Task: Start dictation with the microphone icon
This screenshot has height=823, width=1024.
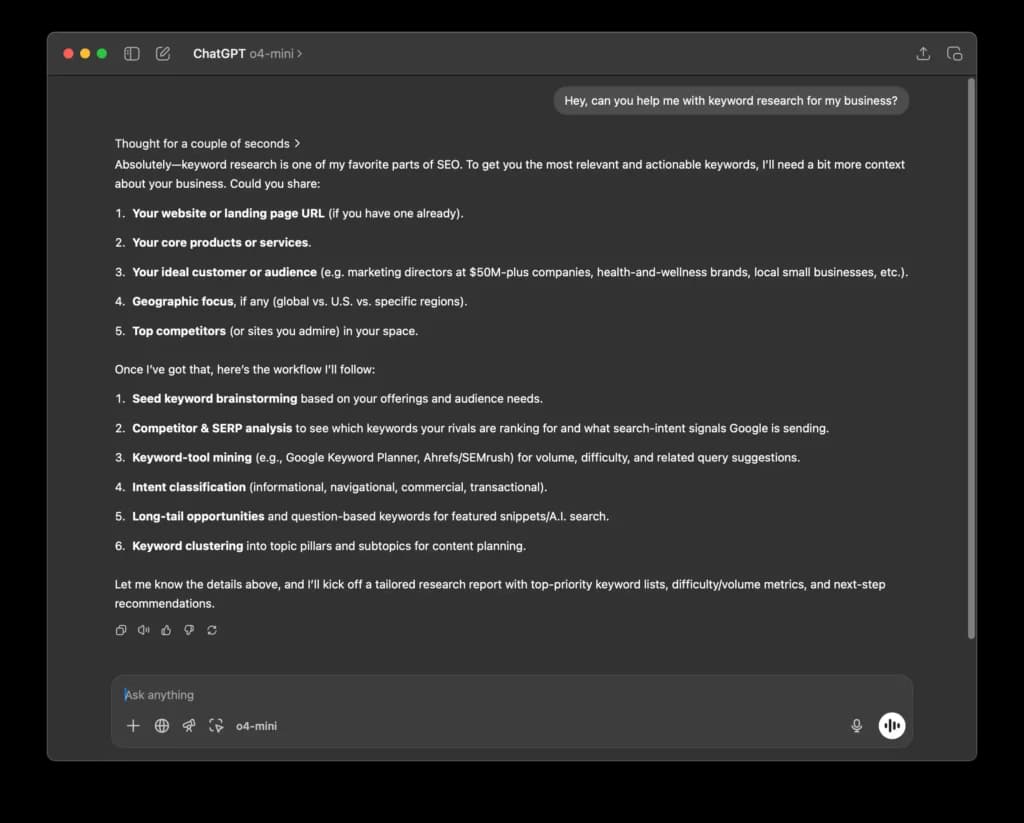Action: 857,726
